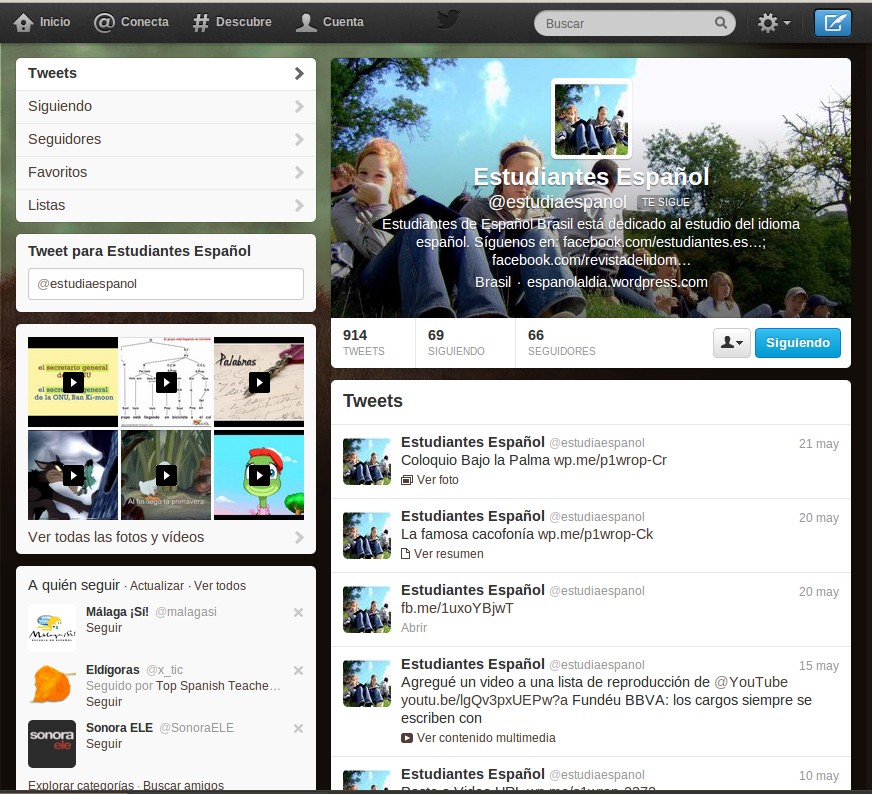This screenshot has height=794, width=872.
Task: Open the Cuenta profile tab
Action: pyautogui.click(x=331, y=22)
